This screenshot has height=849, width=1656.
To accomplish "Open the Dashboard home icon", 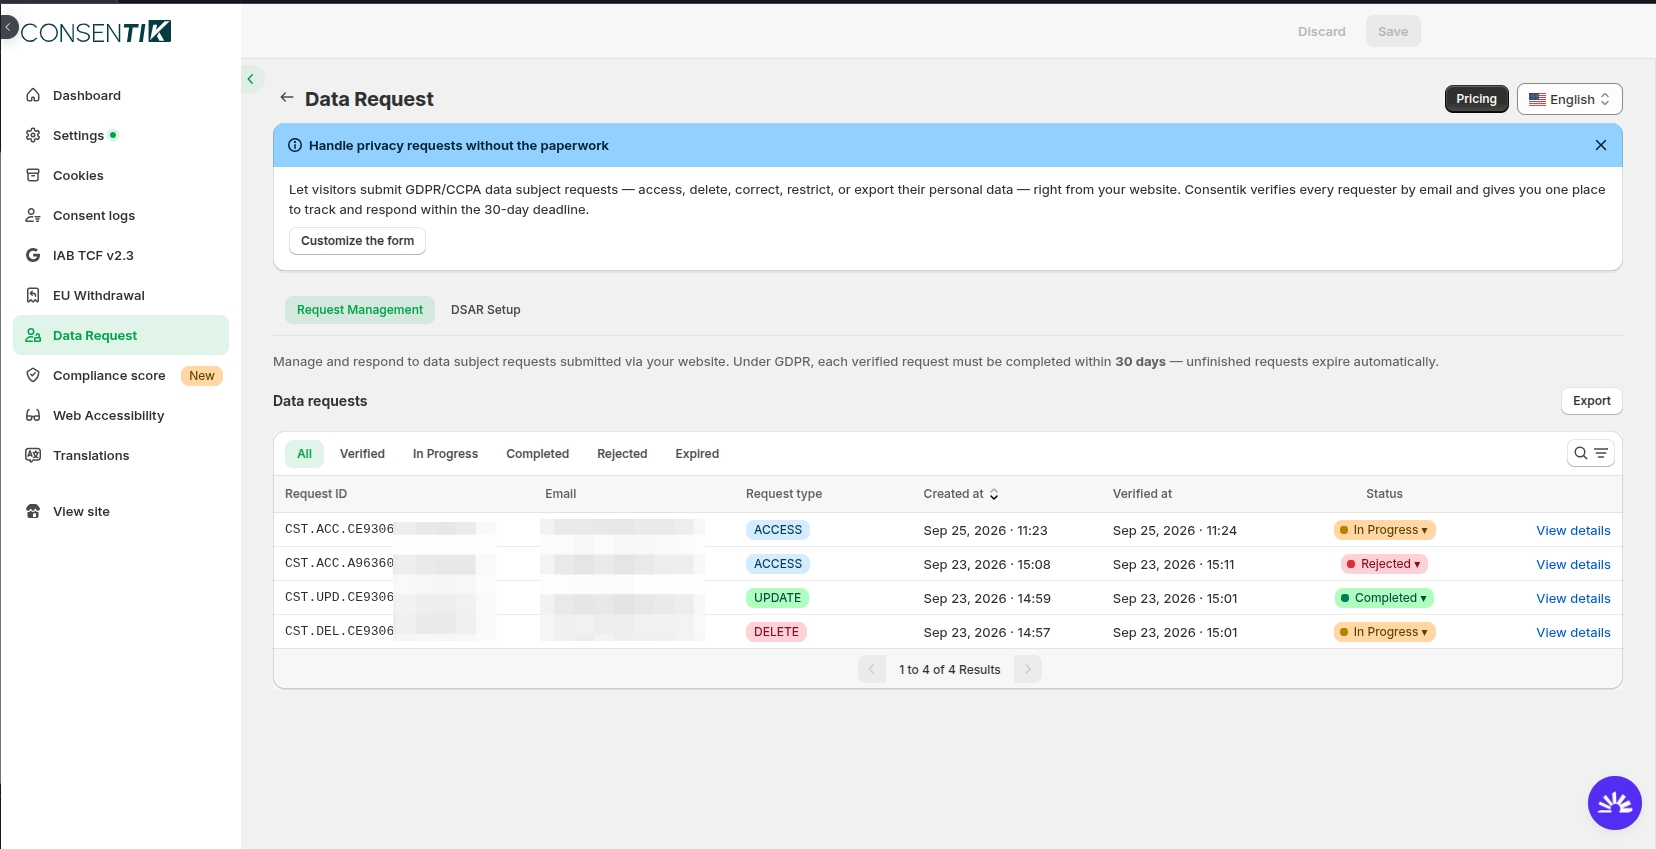I will [x=33, y=96].
